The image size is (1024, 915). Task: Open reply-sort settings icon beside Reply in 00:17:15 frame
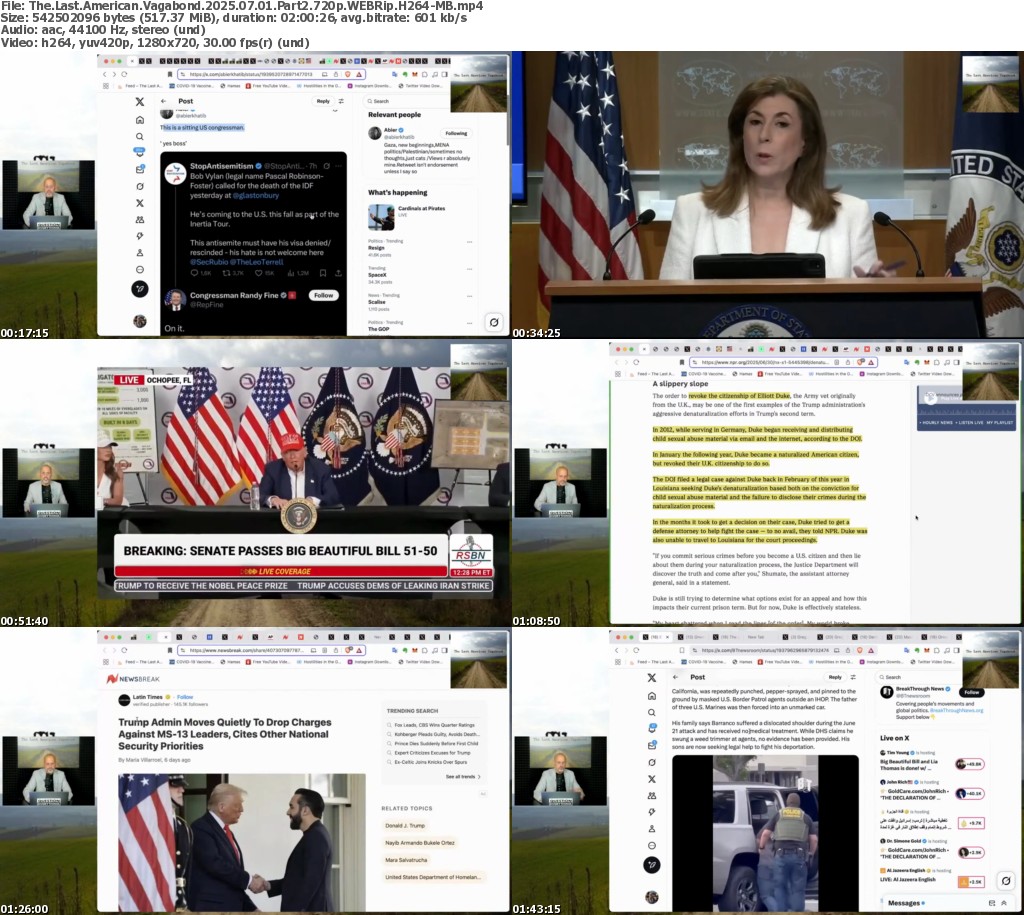pyautogui.click(x=341, y=101)
